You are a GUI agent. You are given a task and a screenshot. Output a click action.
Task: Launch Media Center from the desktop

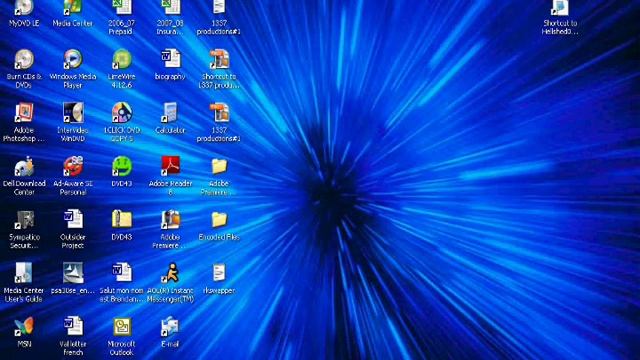[73, 8]
